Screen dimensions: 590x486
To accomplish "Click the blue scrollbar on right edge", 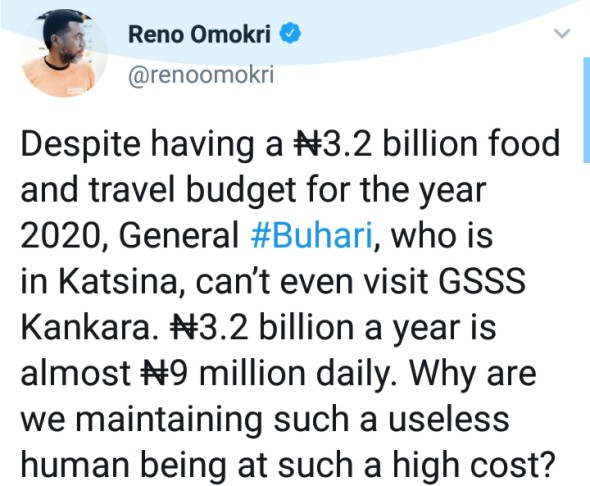I will pos(587,110).
